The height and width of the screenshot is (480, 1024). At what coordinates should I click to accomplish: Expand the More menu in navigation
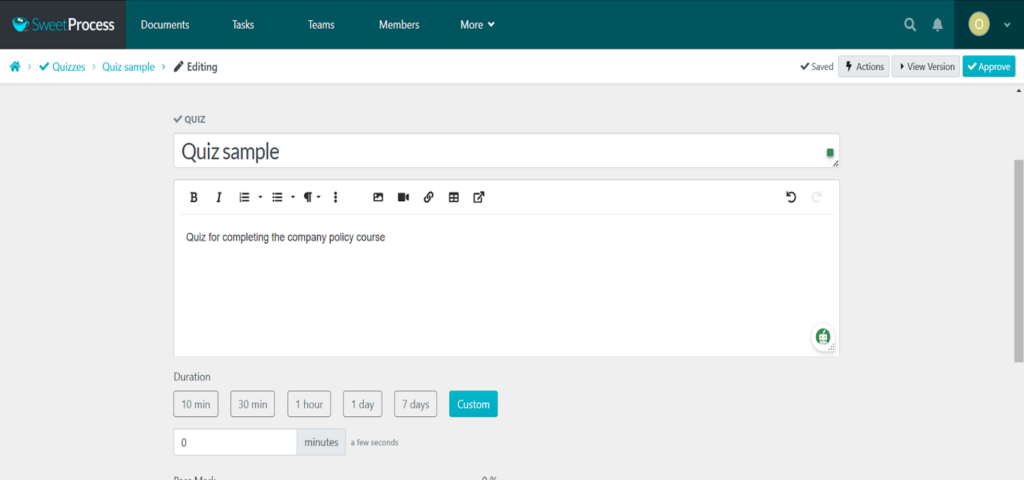click(477, 25)
